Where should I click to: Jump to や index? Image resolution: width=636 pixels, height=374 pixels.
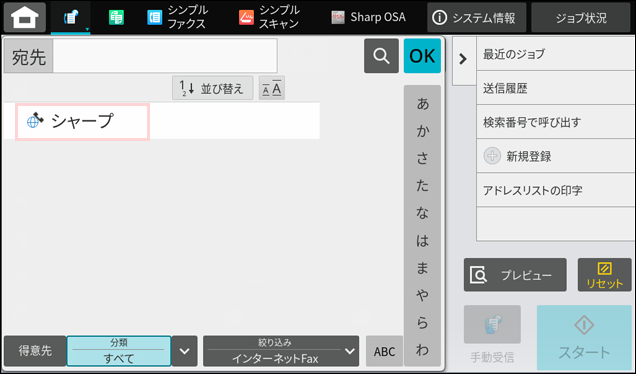422,295
